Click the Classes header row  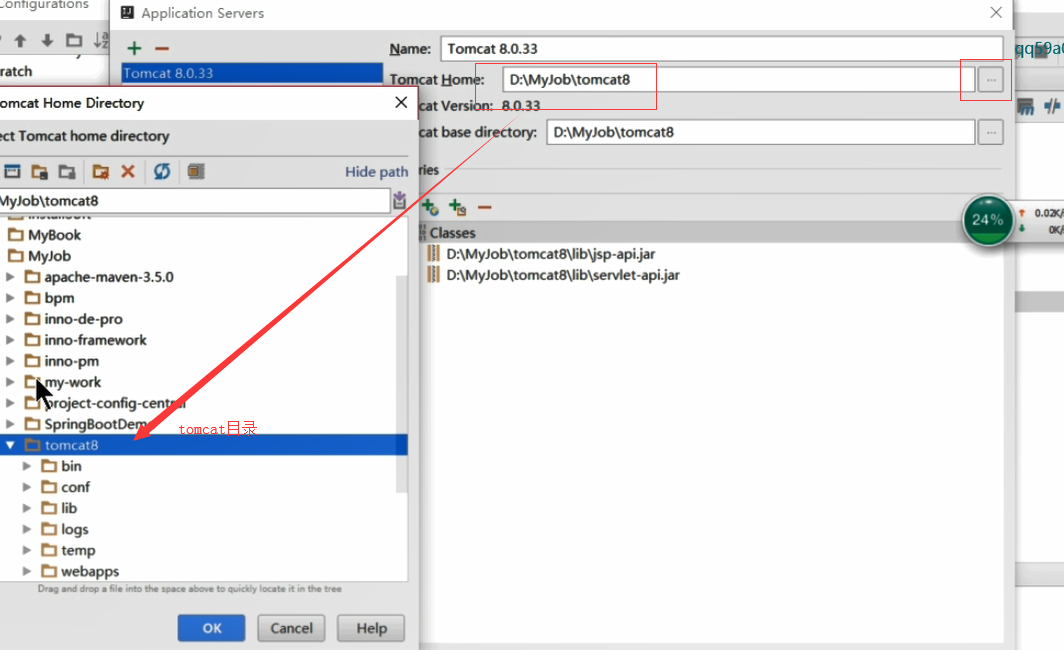[710, 233]
